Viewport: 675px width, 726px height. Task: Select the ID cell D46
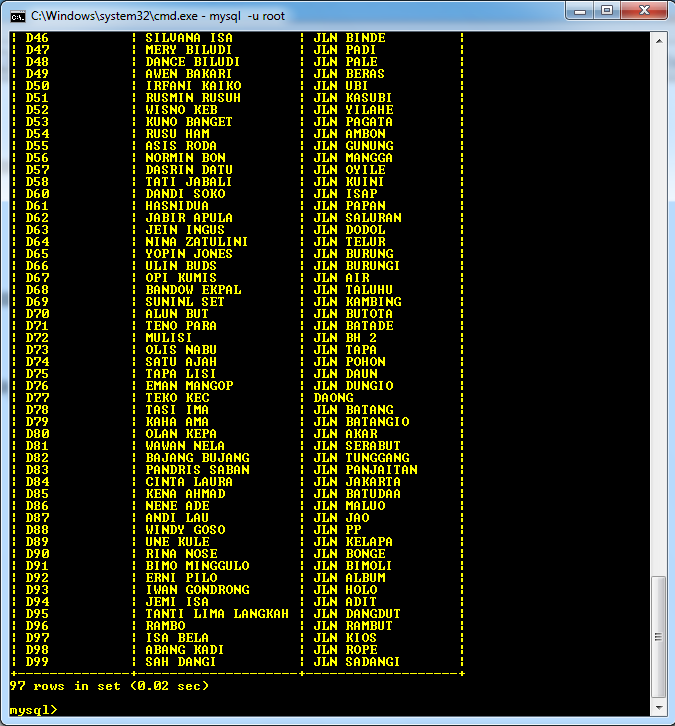coord(37,38)
